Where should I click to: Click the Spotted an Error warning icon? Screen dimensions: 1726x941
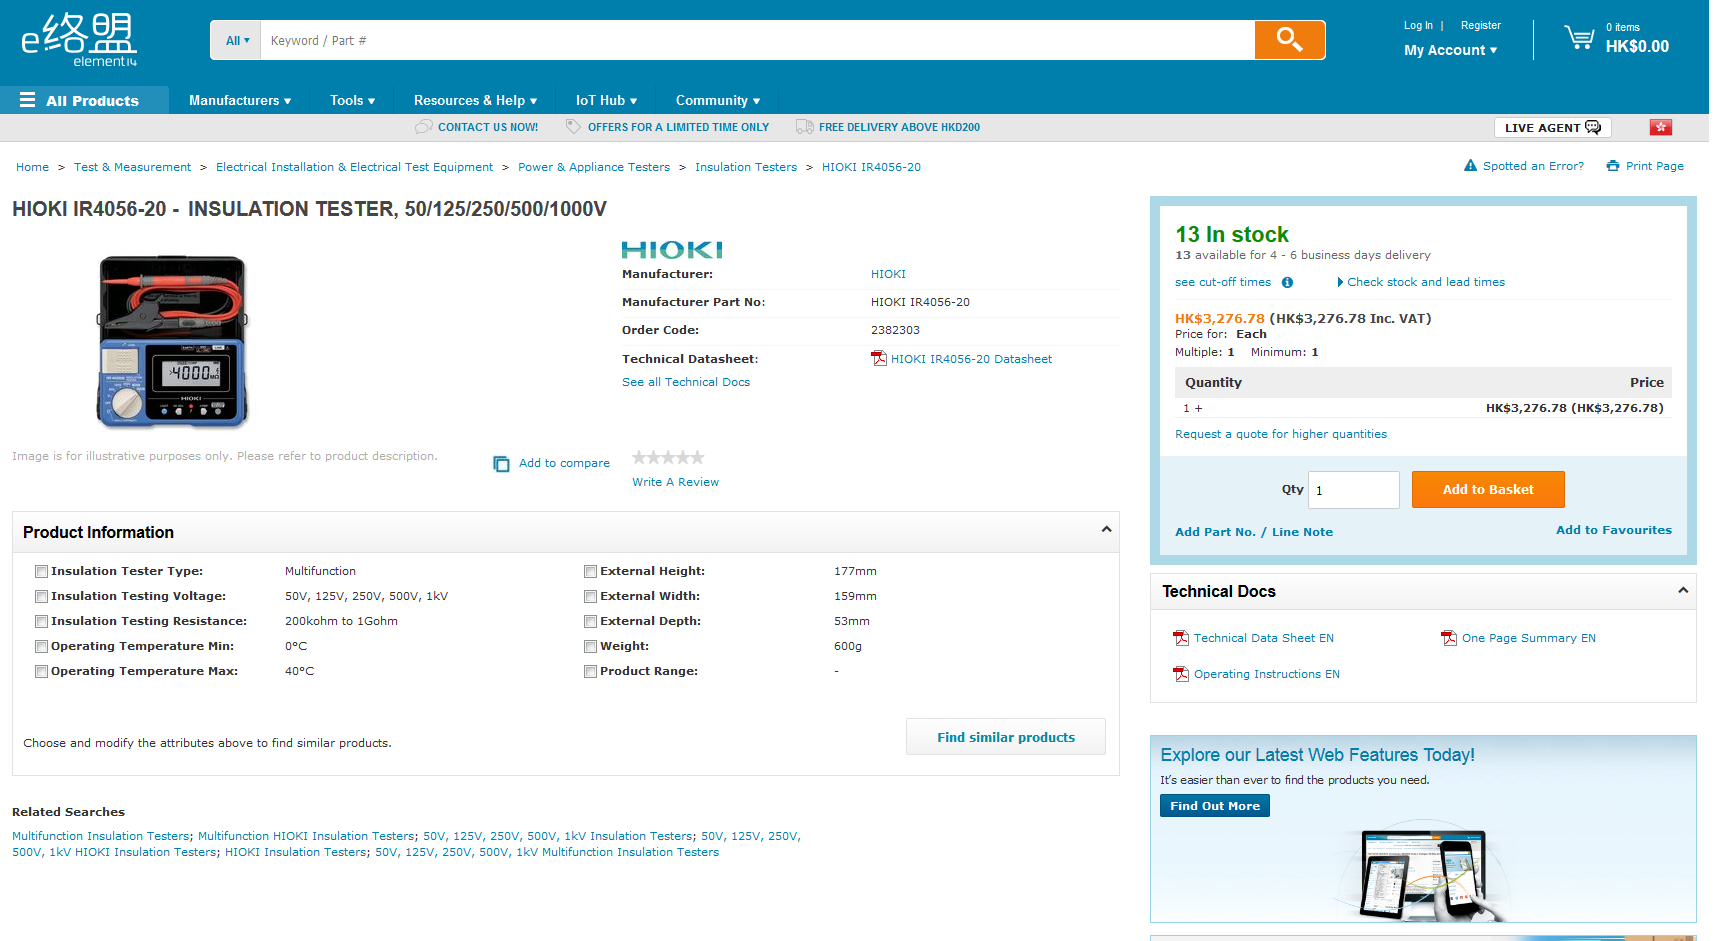tap(1470, 166)
